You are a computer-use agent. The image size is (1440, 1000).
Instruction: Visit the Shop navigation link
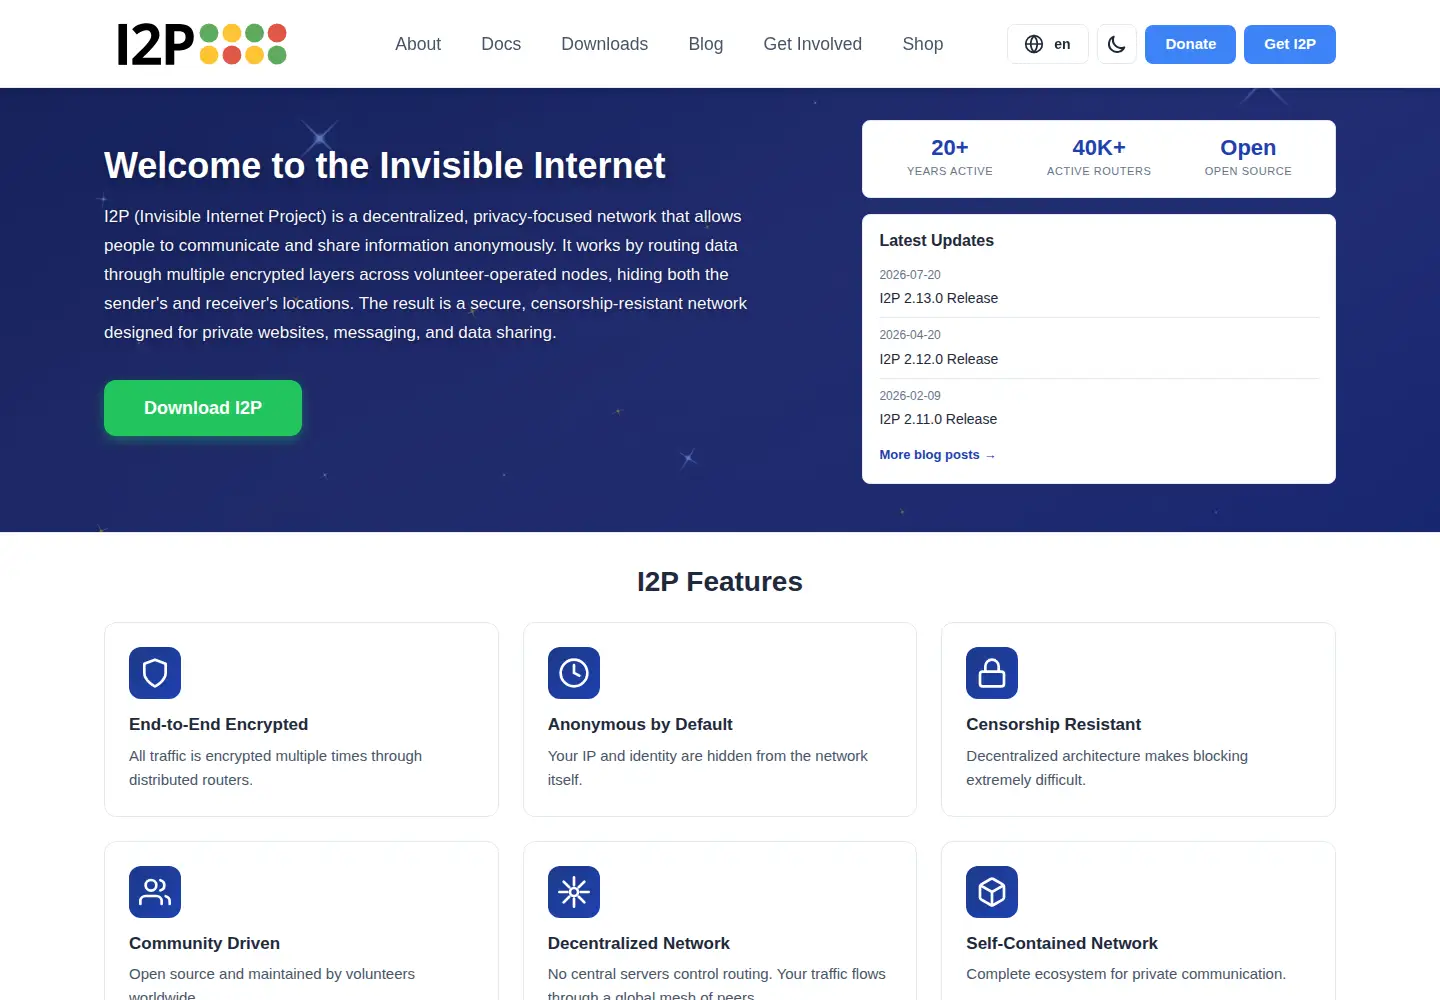click(923, 44)
